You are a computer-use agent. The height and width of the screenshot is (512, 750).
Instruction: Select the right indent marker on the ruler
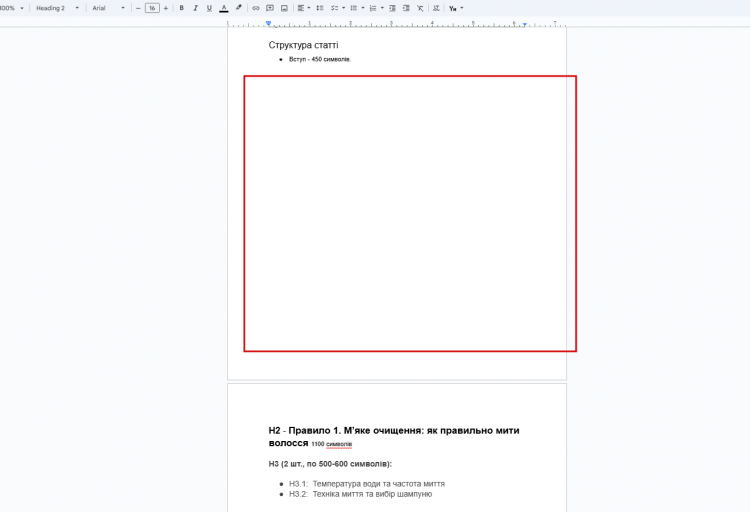(x=525, y=24)
